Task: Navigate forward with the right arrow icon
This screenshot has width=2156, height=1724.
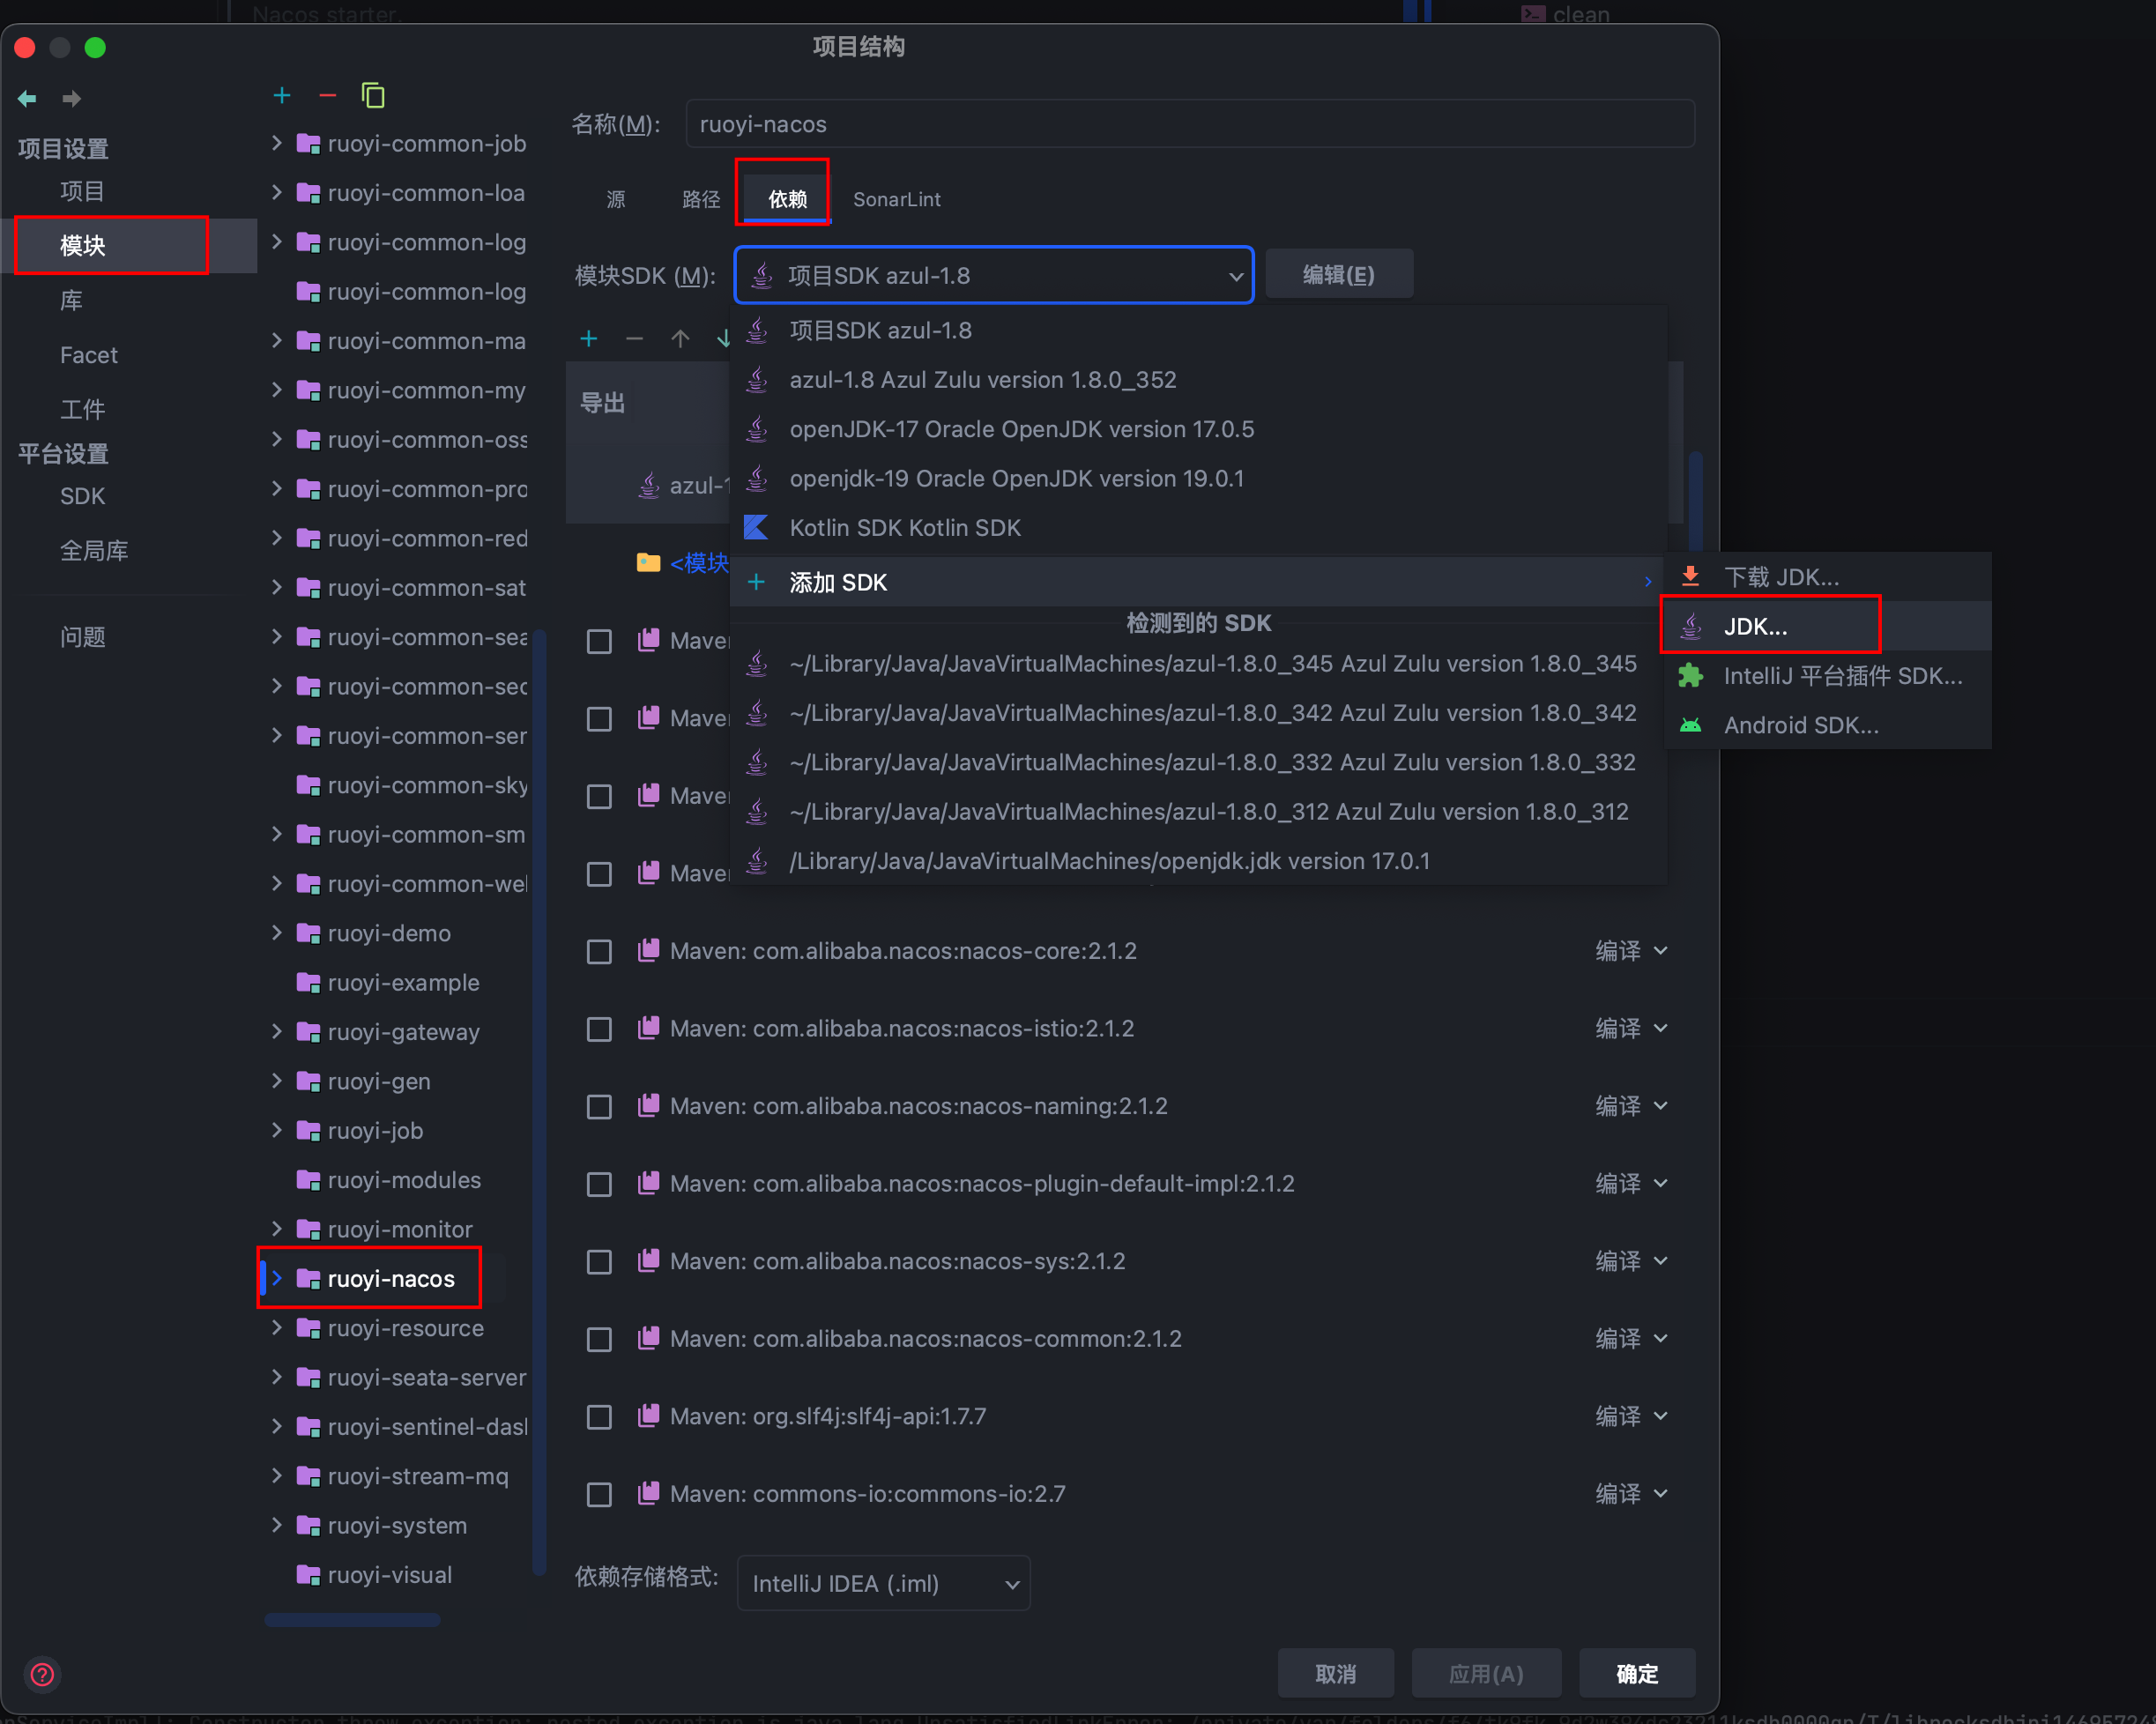Action: coord(71,98)
